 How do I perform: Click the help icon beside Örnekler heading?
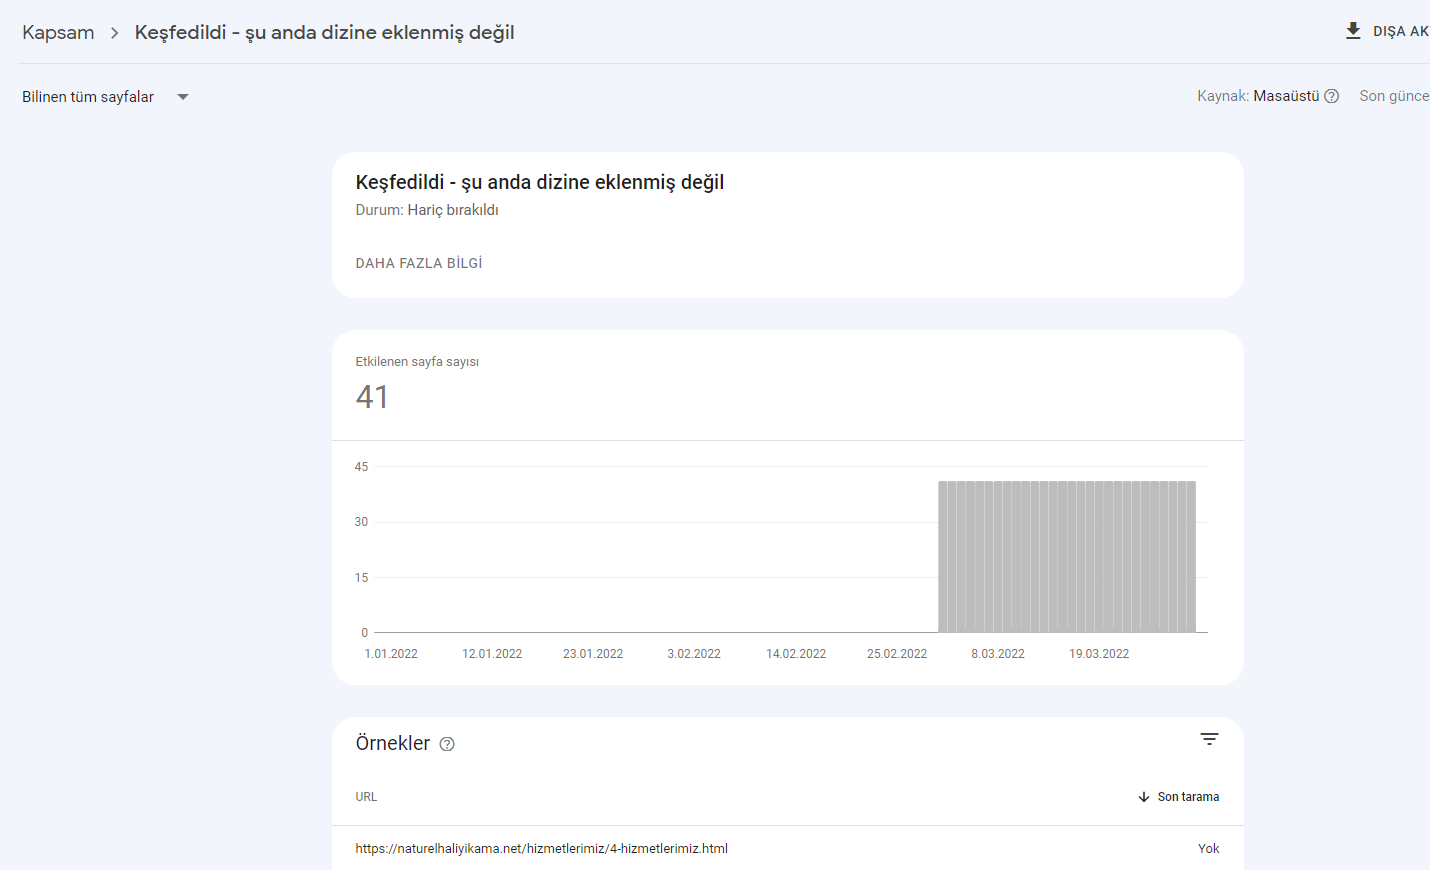[x=447, y=744]
